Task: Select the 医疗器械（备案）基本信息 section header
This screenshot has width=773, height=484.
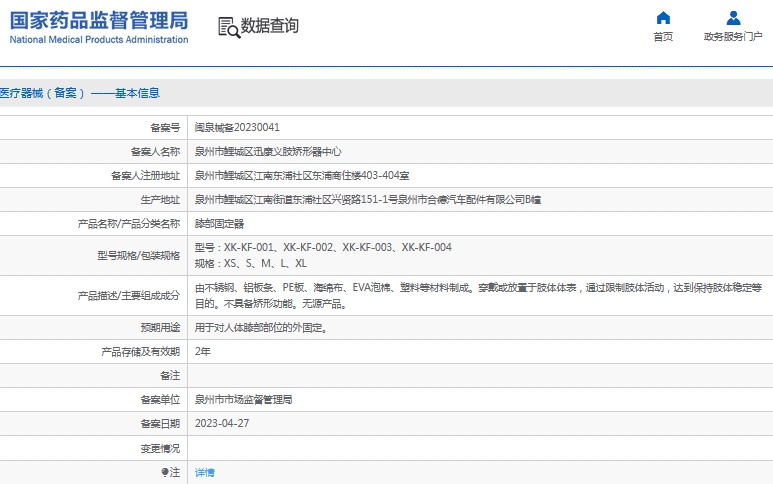Action: (x=80, y=93)
